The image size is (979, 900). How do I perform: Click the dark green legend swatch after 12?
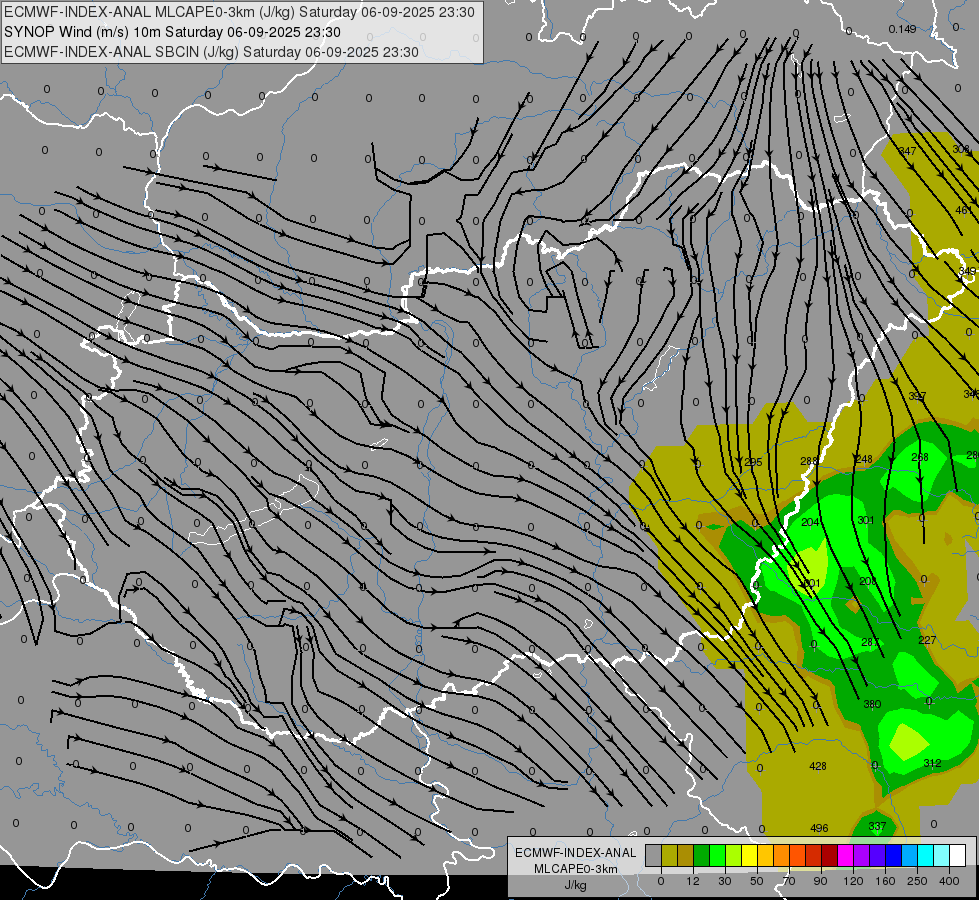pyautogui.click(x=702, y=855)
